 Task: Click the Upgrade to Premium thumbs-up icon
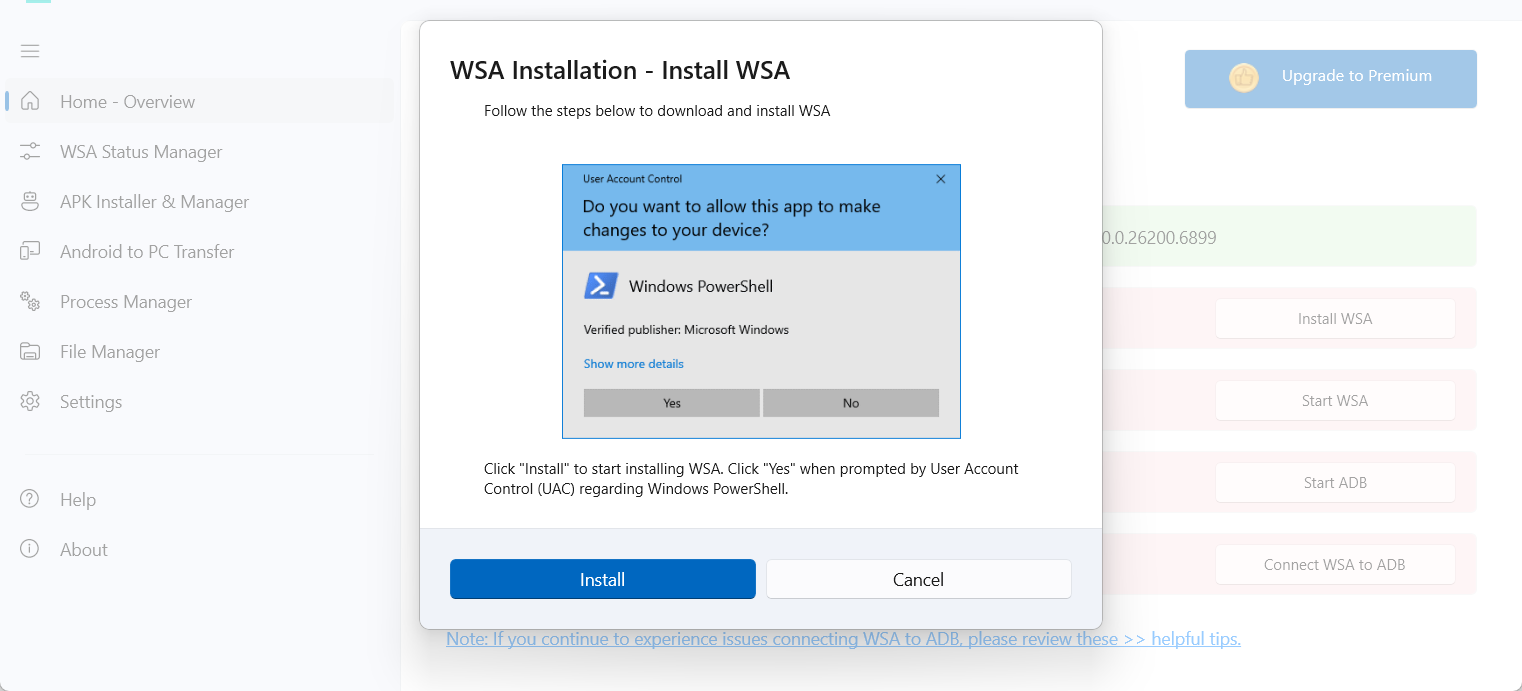tap(1243, 78)
